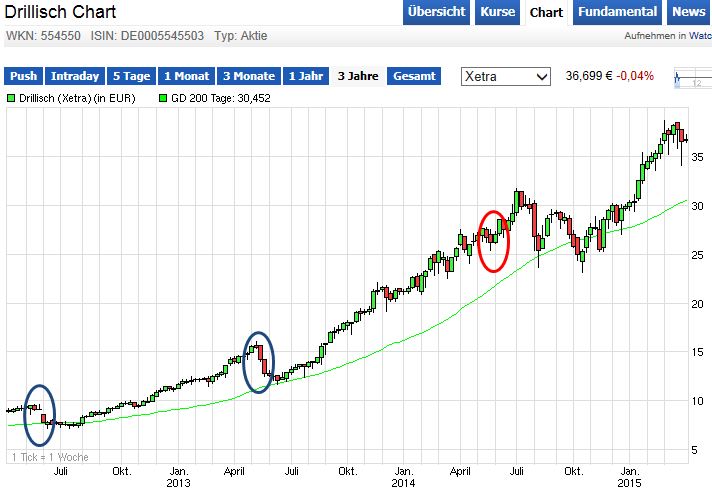Open the Xetra exchange dropdown
This screenshot has width=712, height=491.
pos(506,76)
